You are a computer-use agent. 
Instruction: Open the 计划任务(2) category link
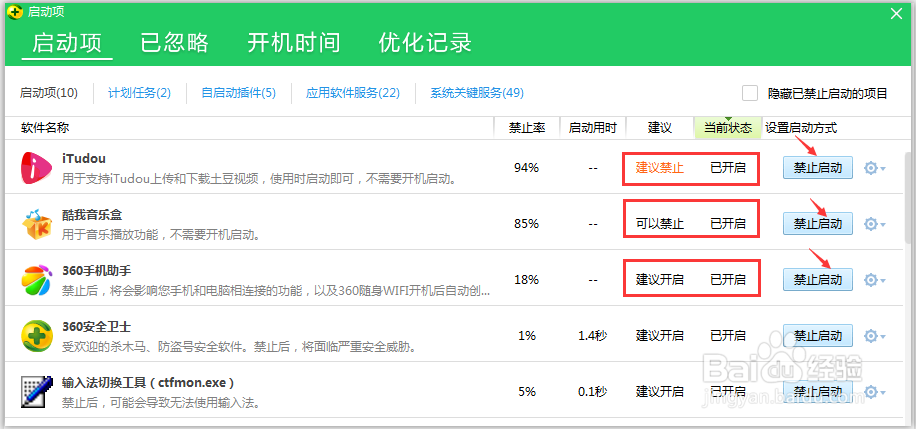pyautogui.click(x=139, y=93)
